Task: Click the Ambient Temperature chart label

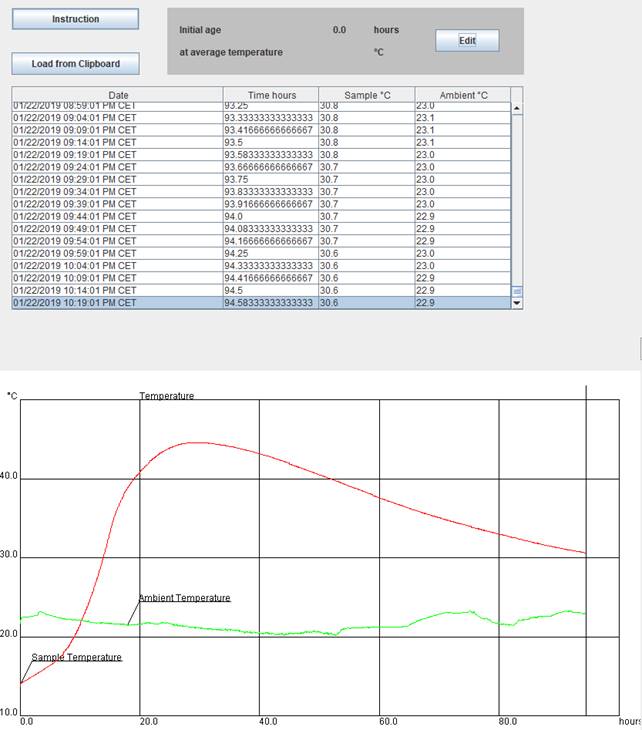Action: coord(184,598)
